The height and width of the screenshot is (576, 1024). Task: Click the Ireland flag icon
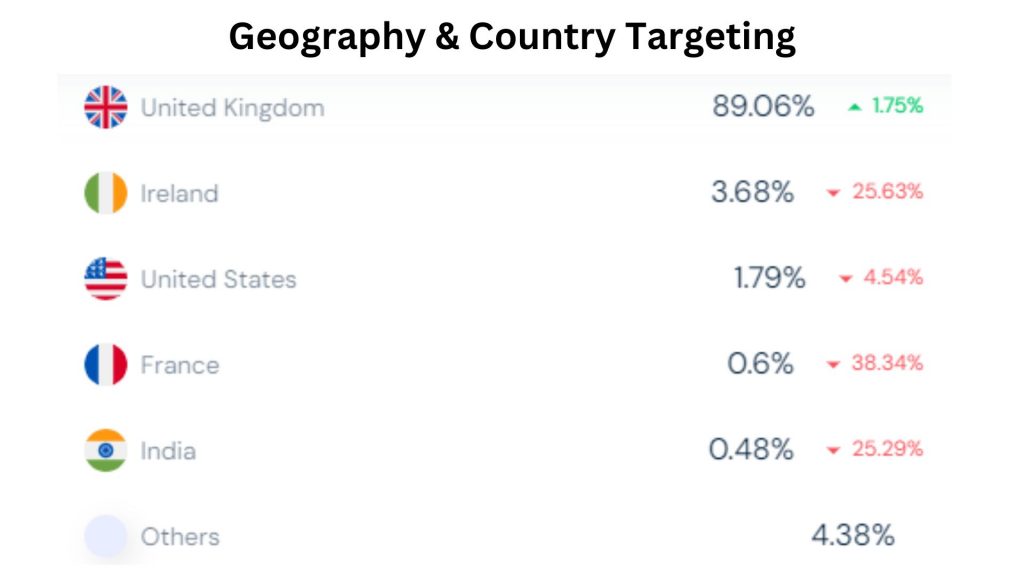(106, 193)
